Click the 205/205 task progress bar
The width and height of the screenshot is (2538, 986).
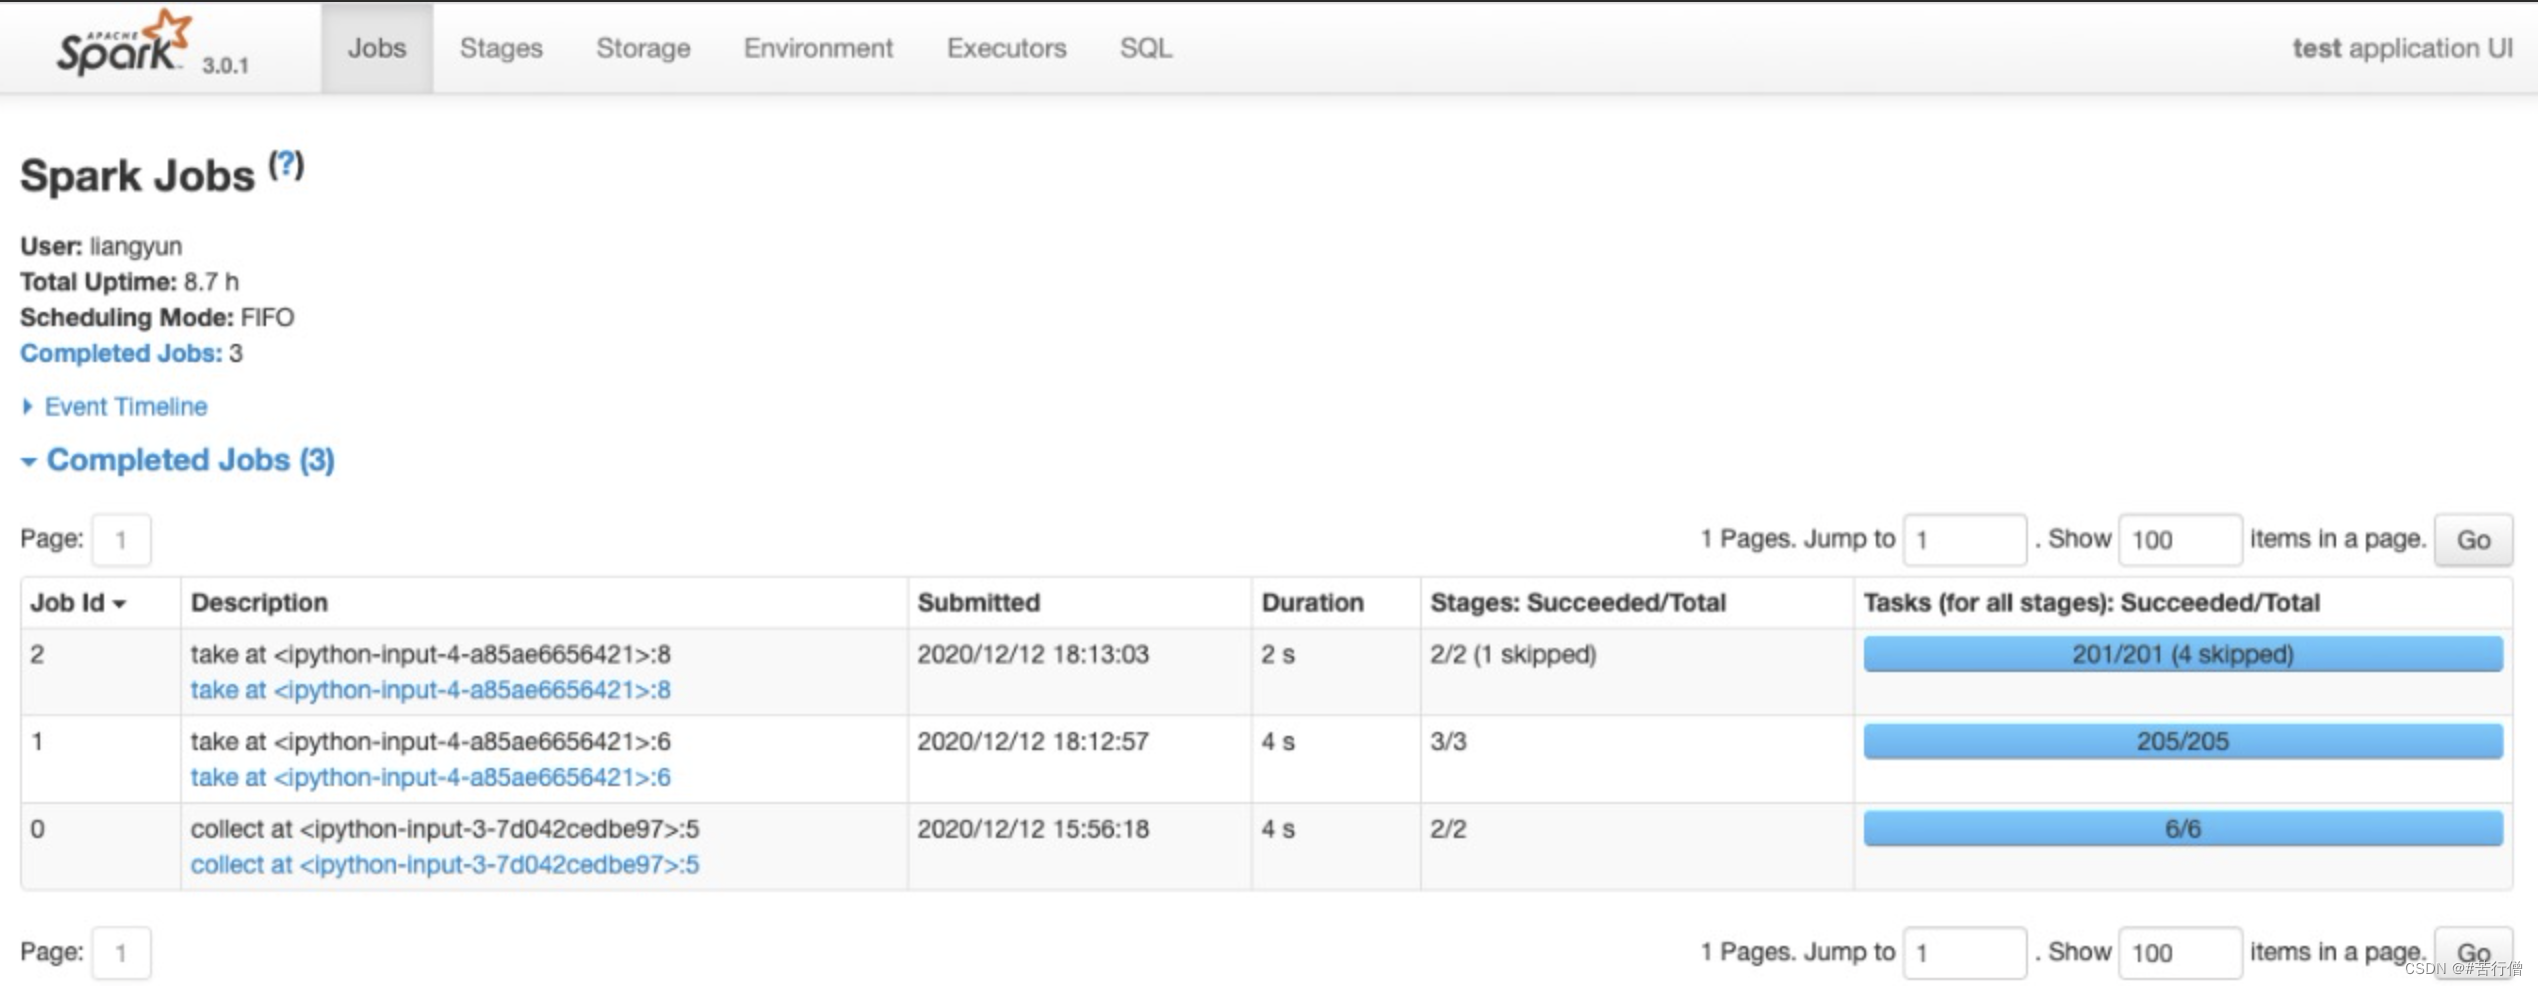point(2183,741)
